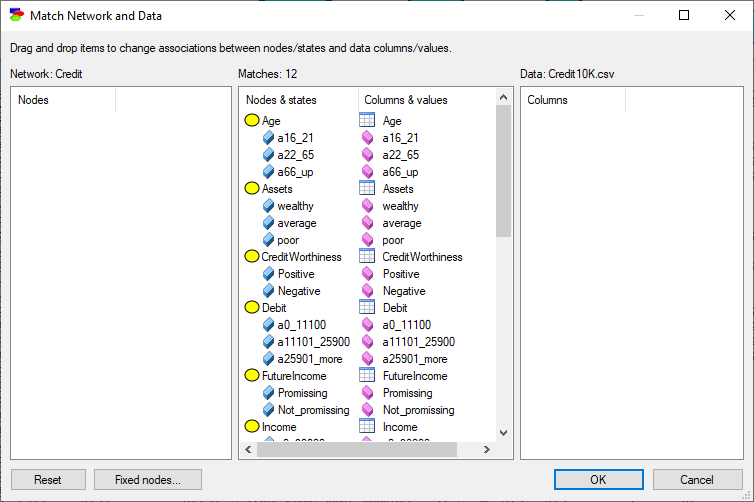Image resolution: width=754 pixels, height=502 pixels.
Task: Click the Debit column table icon
Action: click(x=367, y=307)
